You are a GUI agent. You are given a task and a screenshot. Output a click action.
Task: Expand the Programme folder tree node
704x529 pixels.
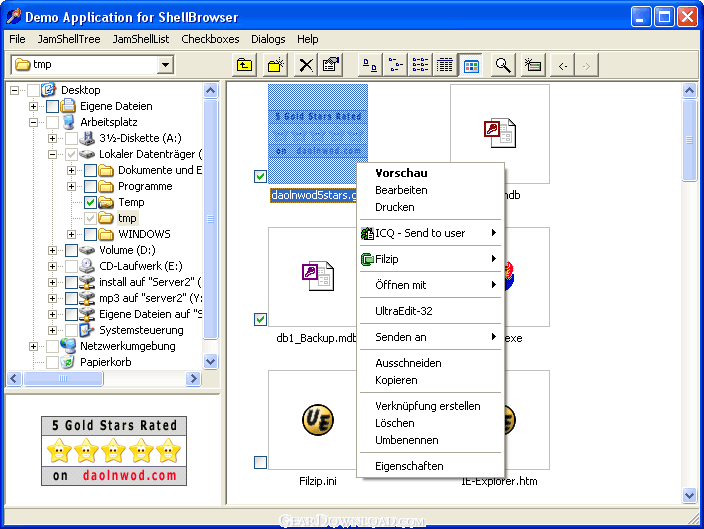(x=72, y=186)
